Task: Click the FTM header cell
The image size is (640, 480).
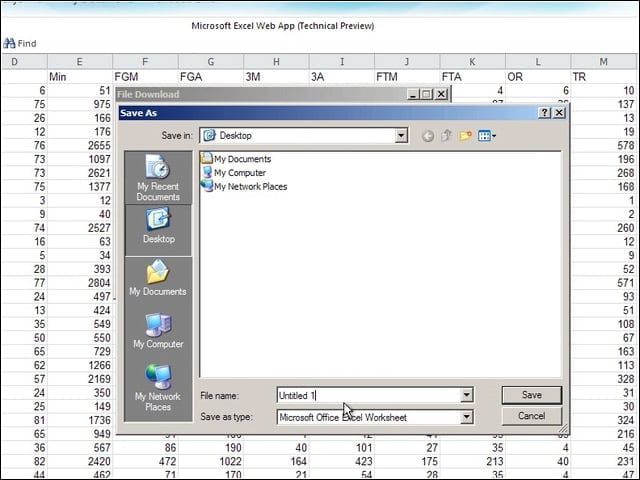Action: coord(407,77)
